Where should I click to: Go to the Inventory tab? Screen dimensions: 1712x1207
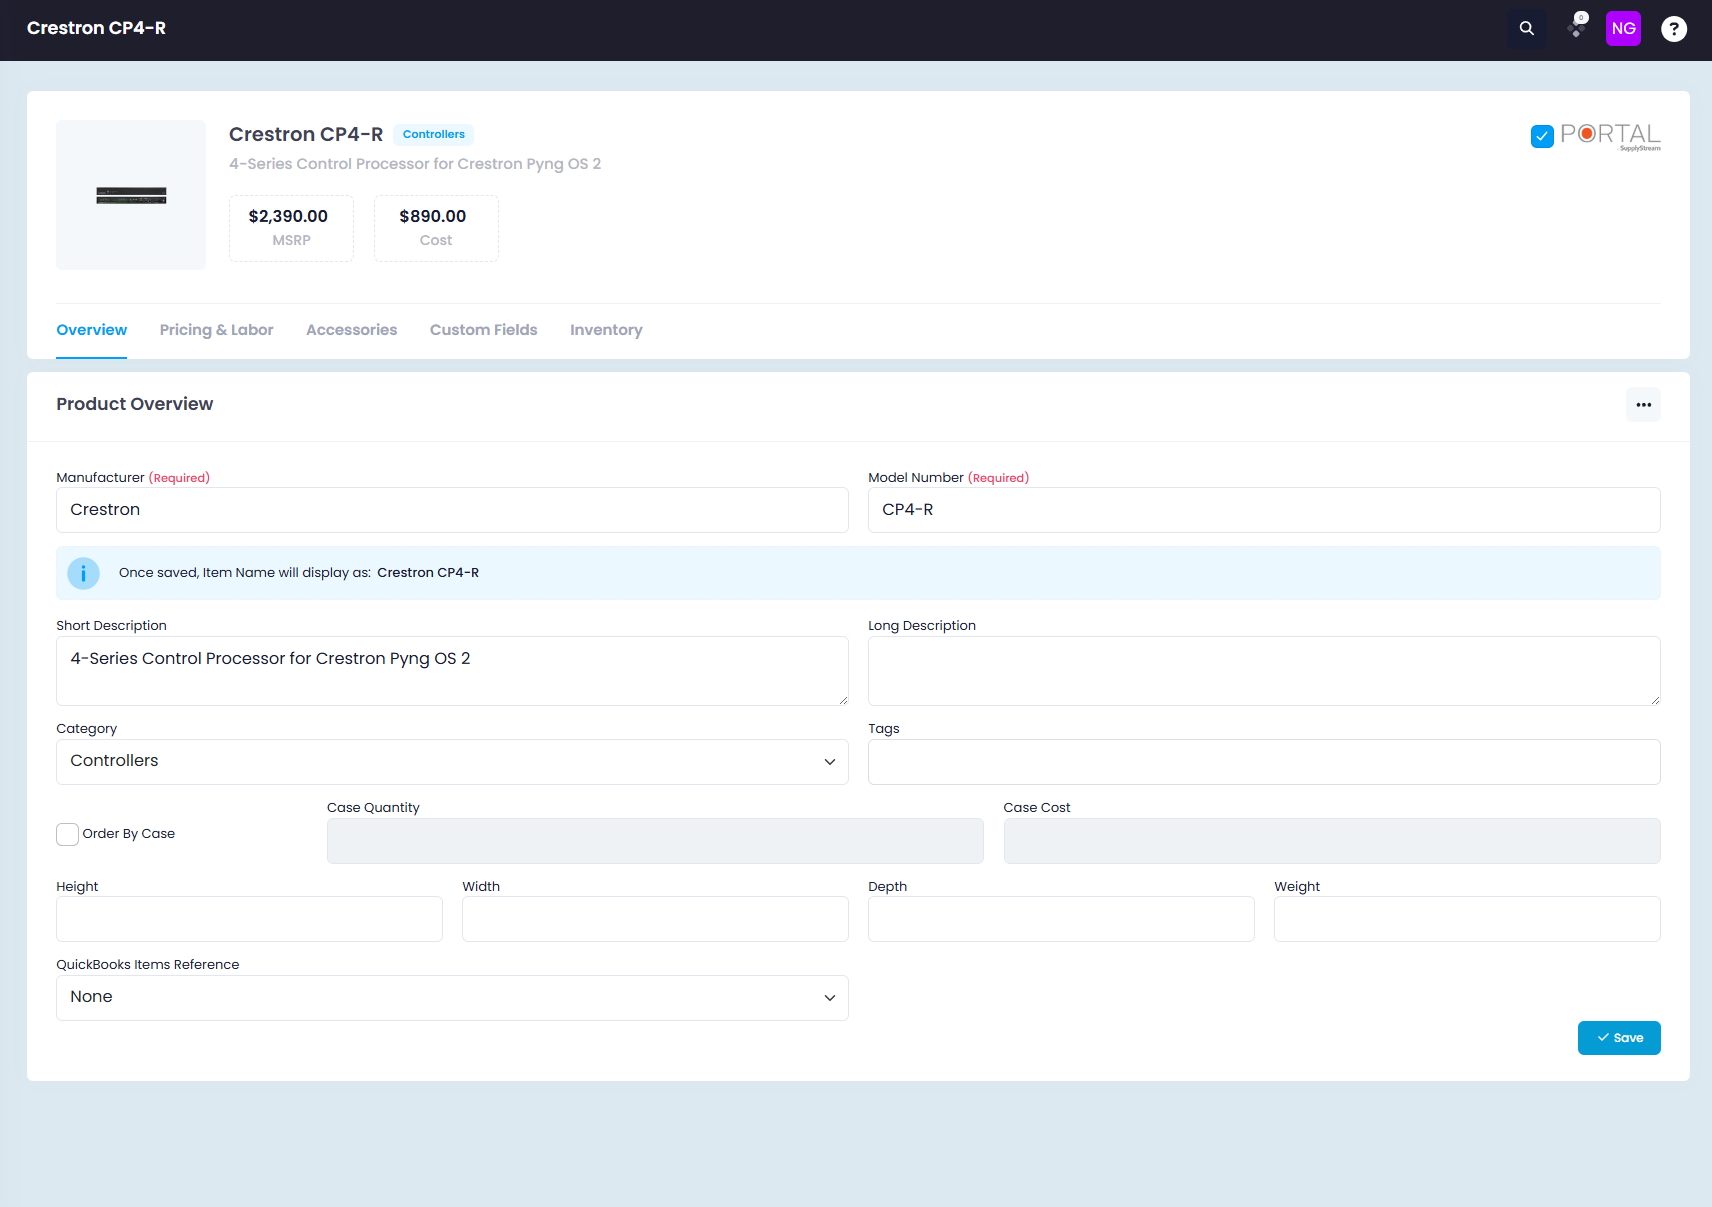tap(606, 330)
